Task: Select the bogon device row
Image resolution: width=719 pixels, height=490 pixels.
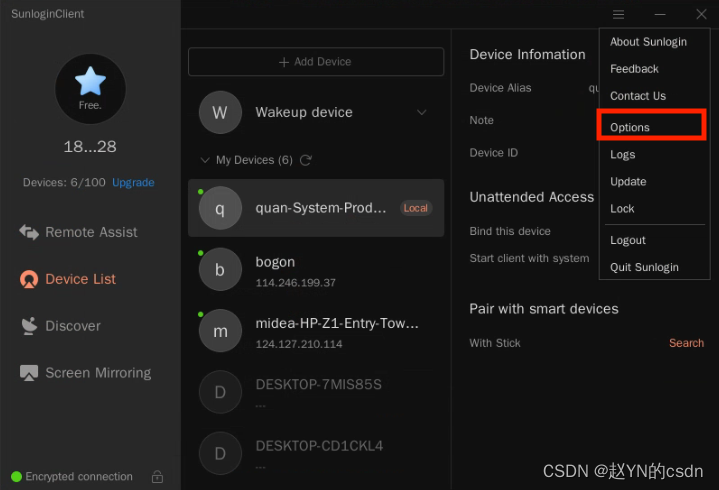Action: (316, 270)
